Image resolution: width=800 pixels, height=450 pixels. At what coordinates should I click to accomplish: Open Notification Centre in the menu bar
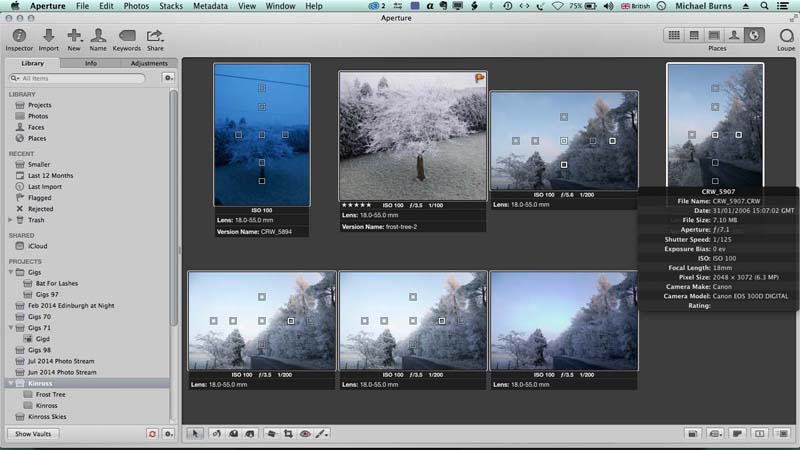(783, 6)
